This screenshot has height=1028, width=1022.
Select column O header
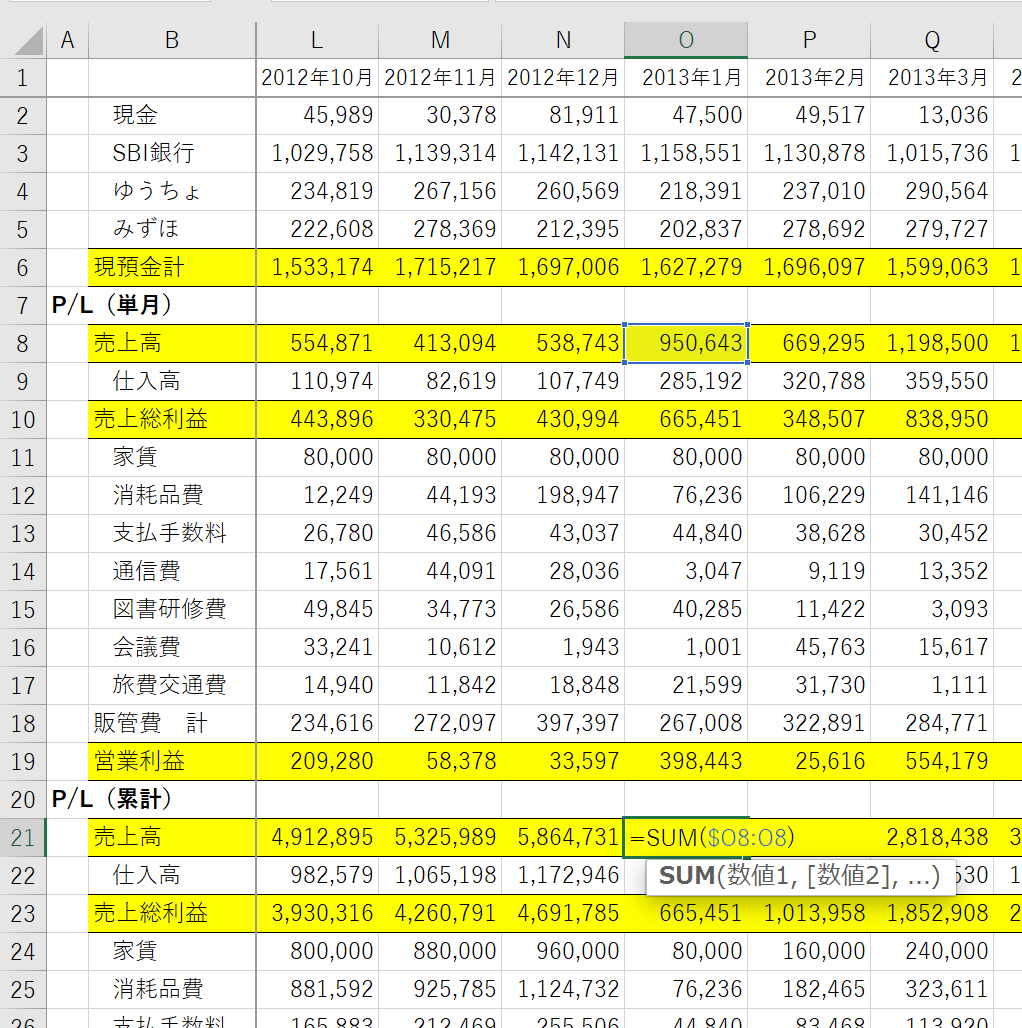pyautogui.click(x=686, y=39)
